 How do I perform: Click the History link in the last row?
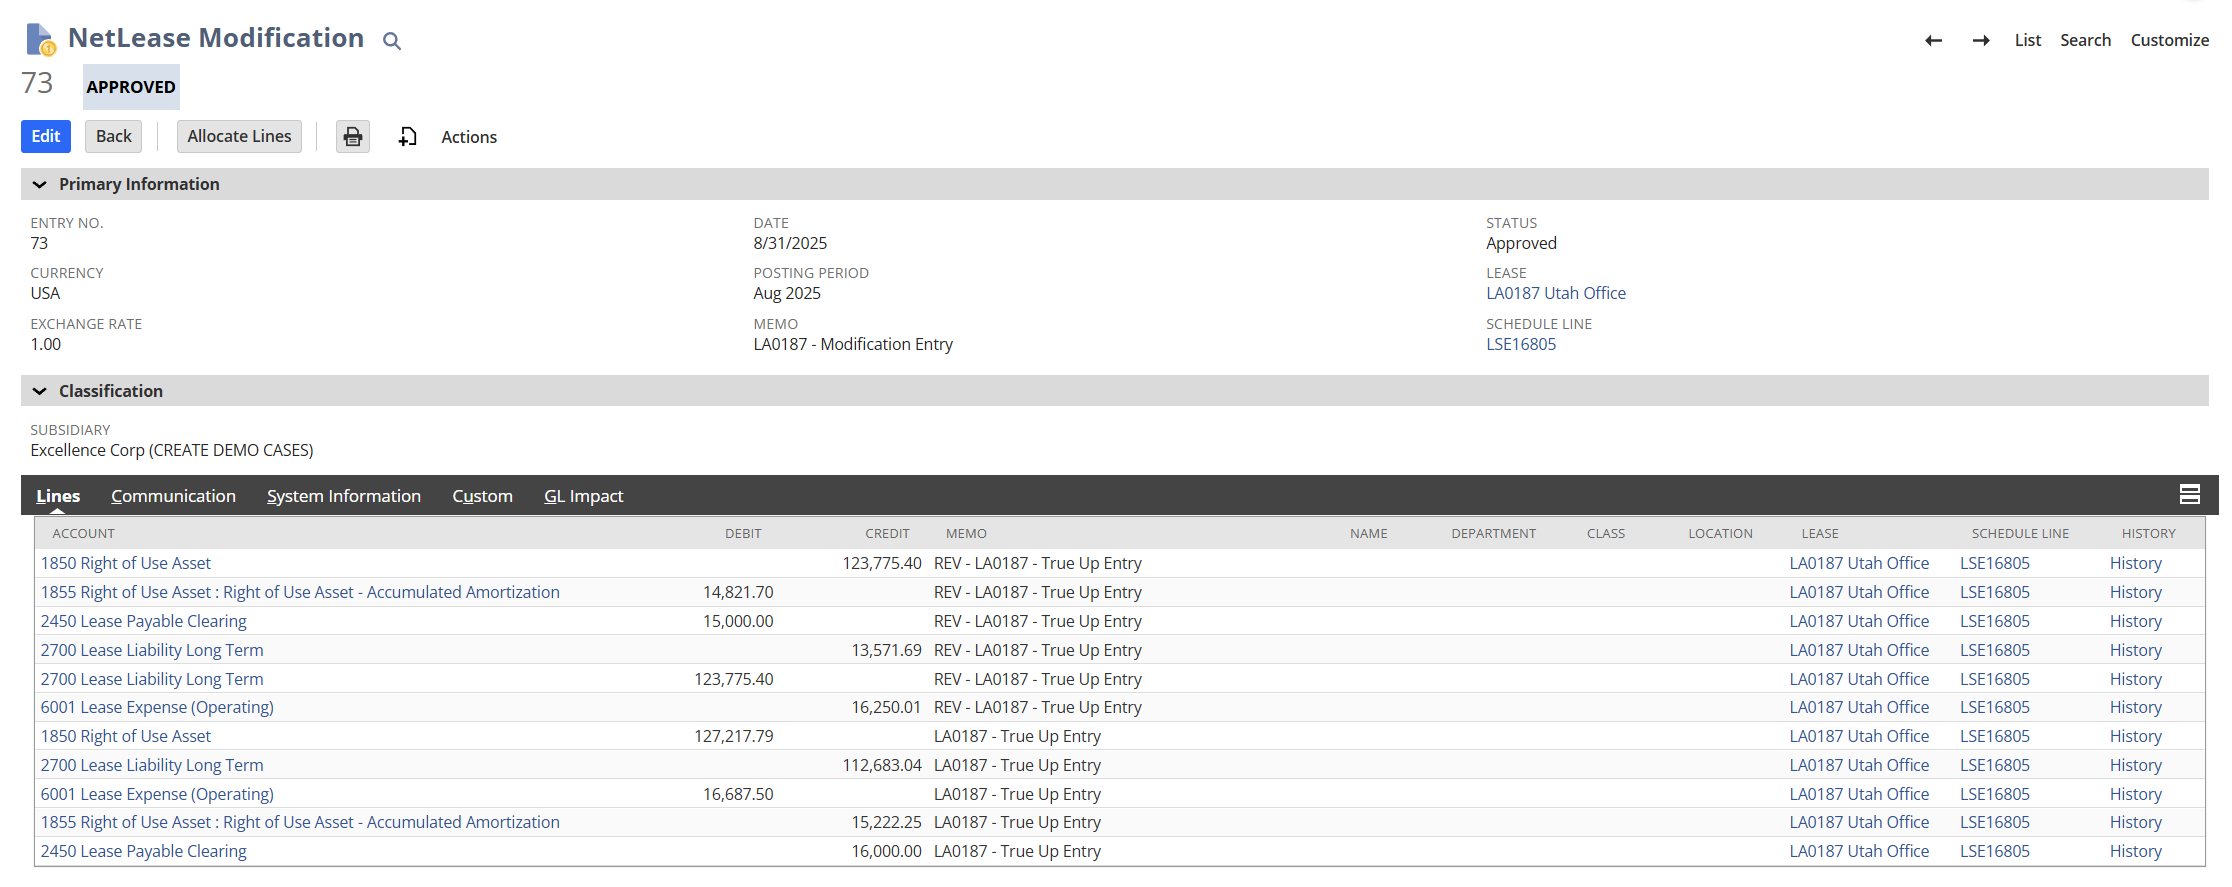[2135, 852]
